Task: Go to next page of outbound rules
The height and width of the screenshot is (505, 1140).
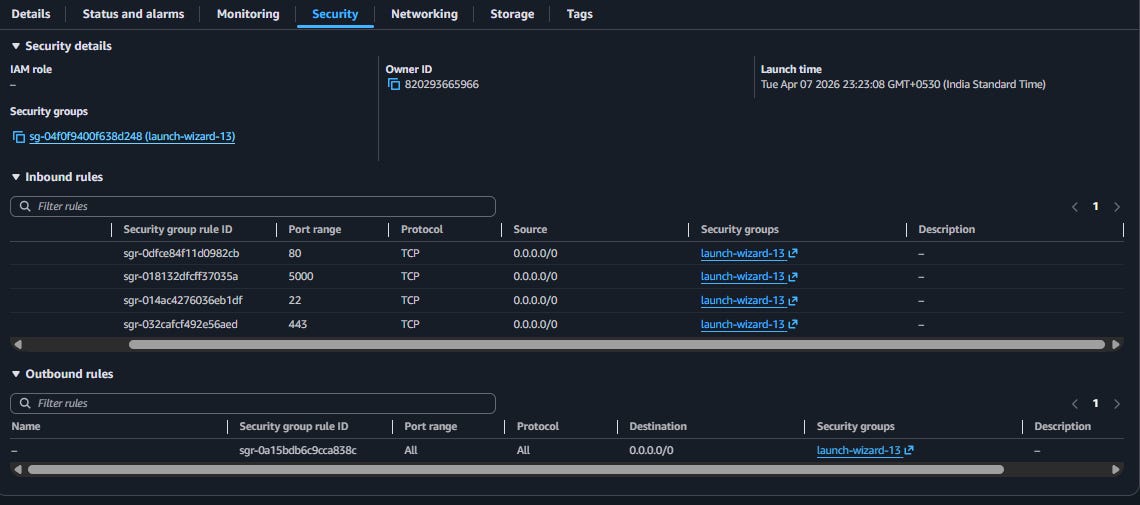Action: 1117,404
